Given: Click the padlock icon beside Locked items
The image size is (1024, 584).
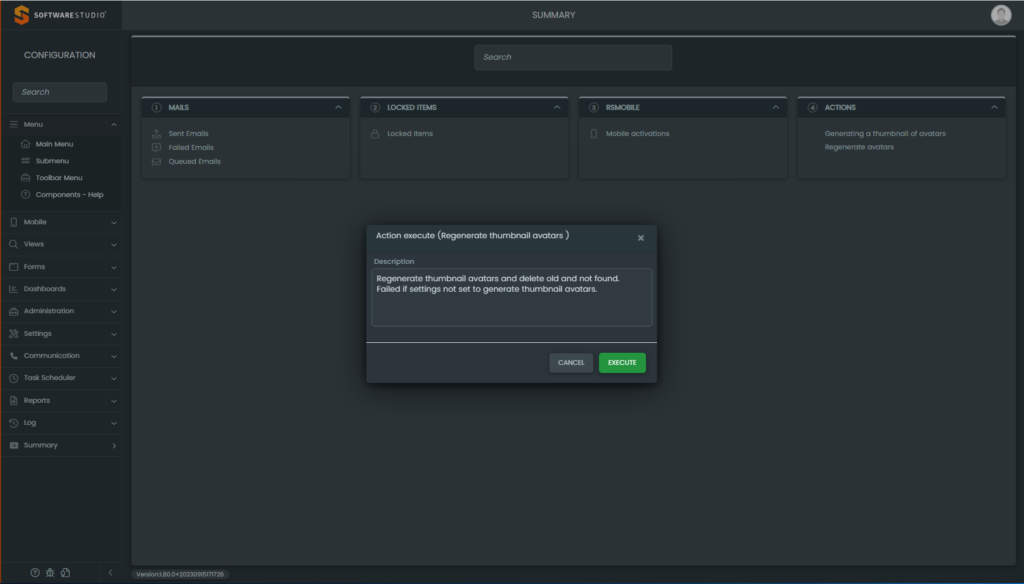Looking at the screenshot, I should 375,133.
